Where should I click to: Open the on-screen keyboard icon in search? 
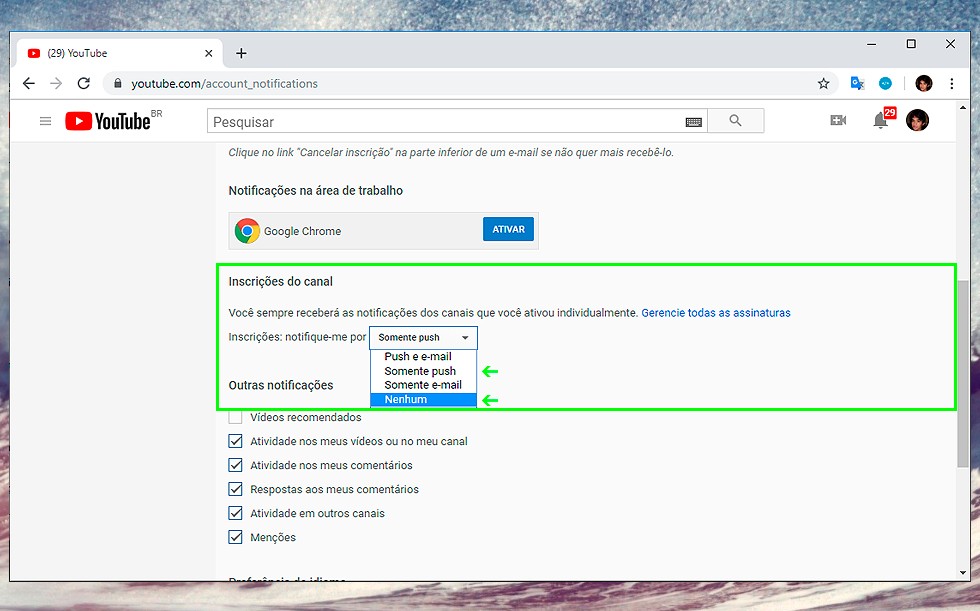[694, 122]
